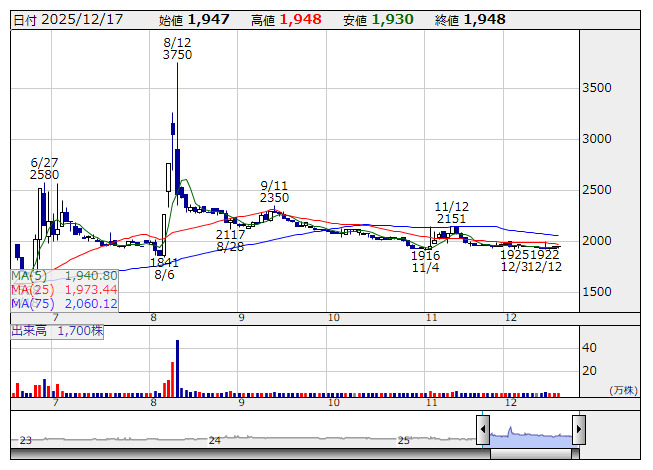
Task: Click the 11/4 low label of 1916
Action: [426, 262]
